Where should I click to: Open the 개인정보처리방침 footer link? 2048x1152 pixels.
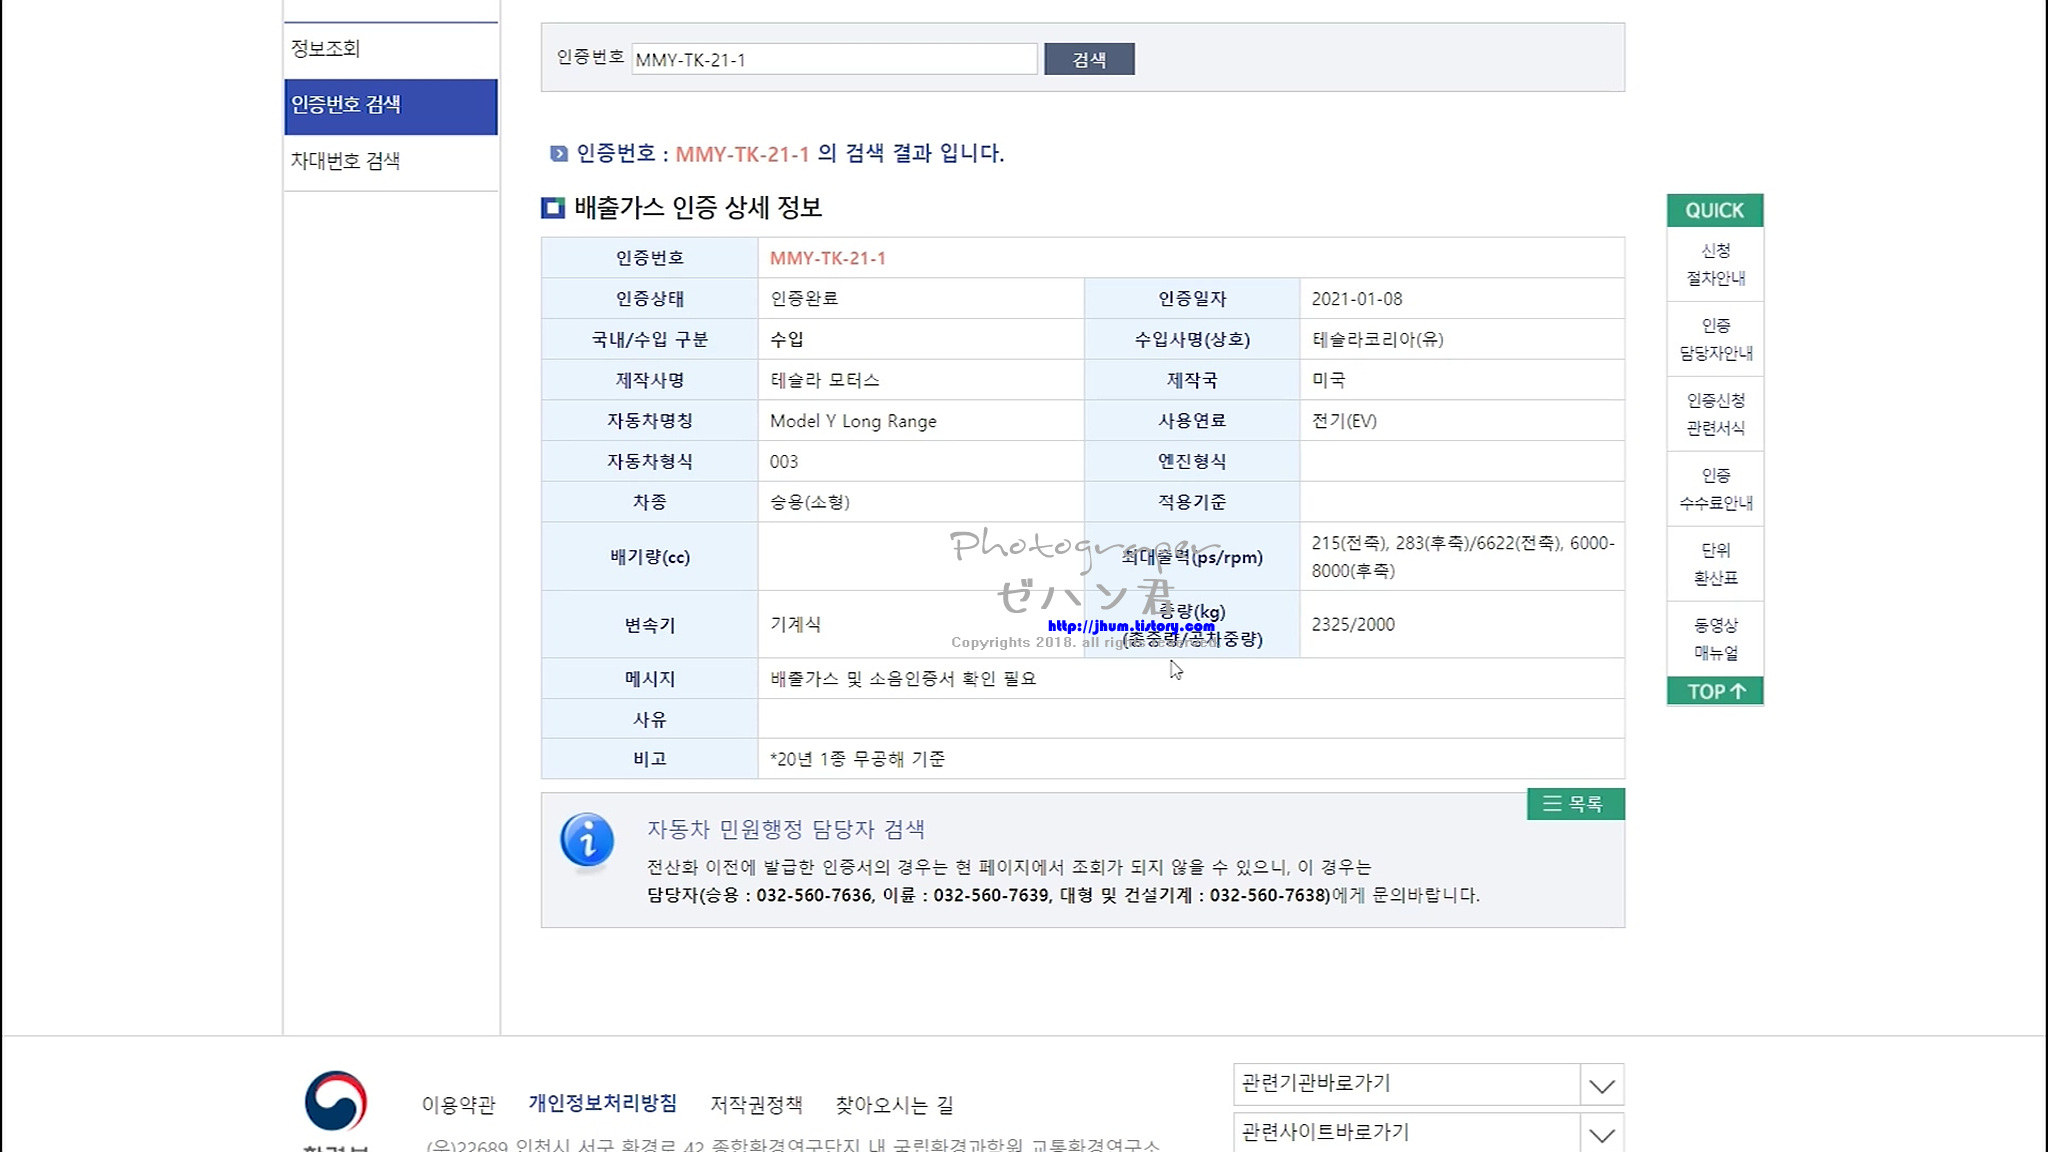click(602, 1104)
